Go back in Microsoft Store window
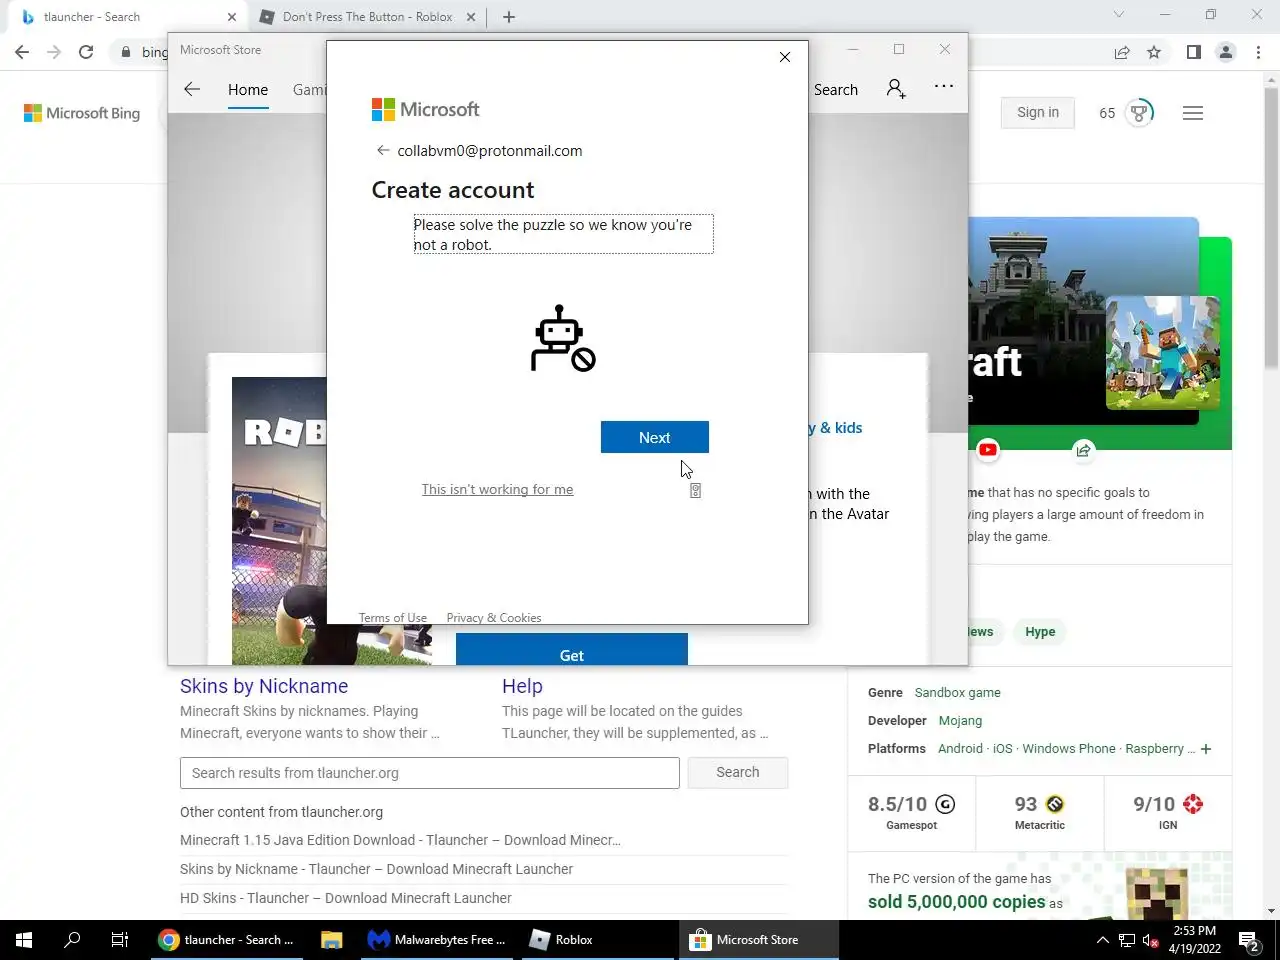The image size is (1280, 960). (192, 89)
